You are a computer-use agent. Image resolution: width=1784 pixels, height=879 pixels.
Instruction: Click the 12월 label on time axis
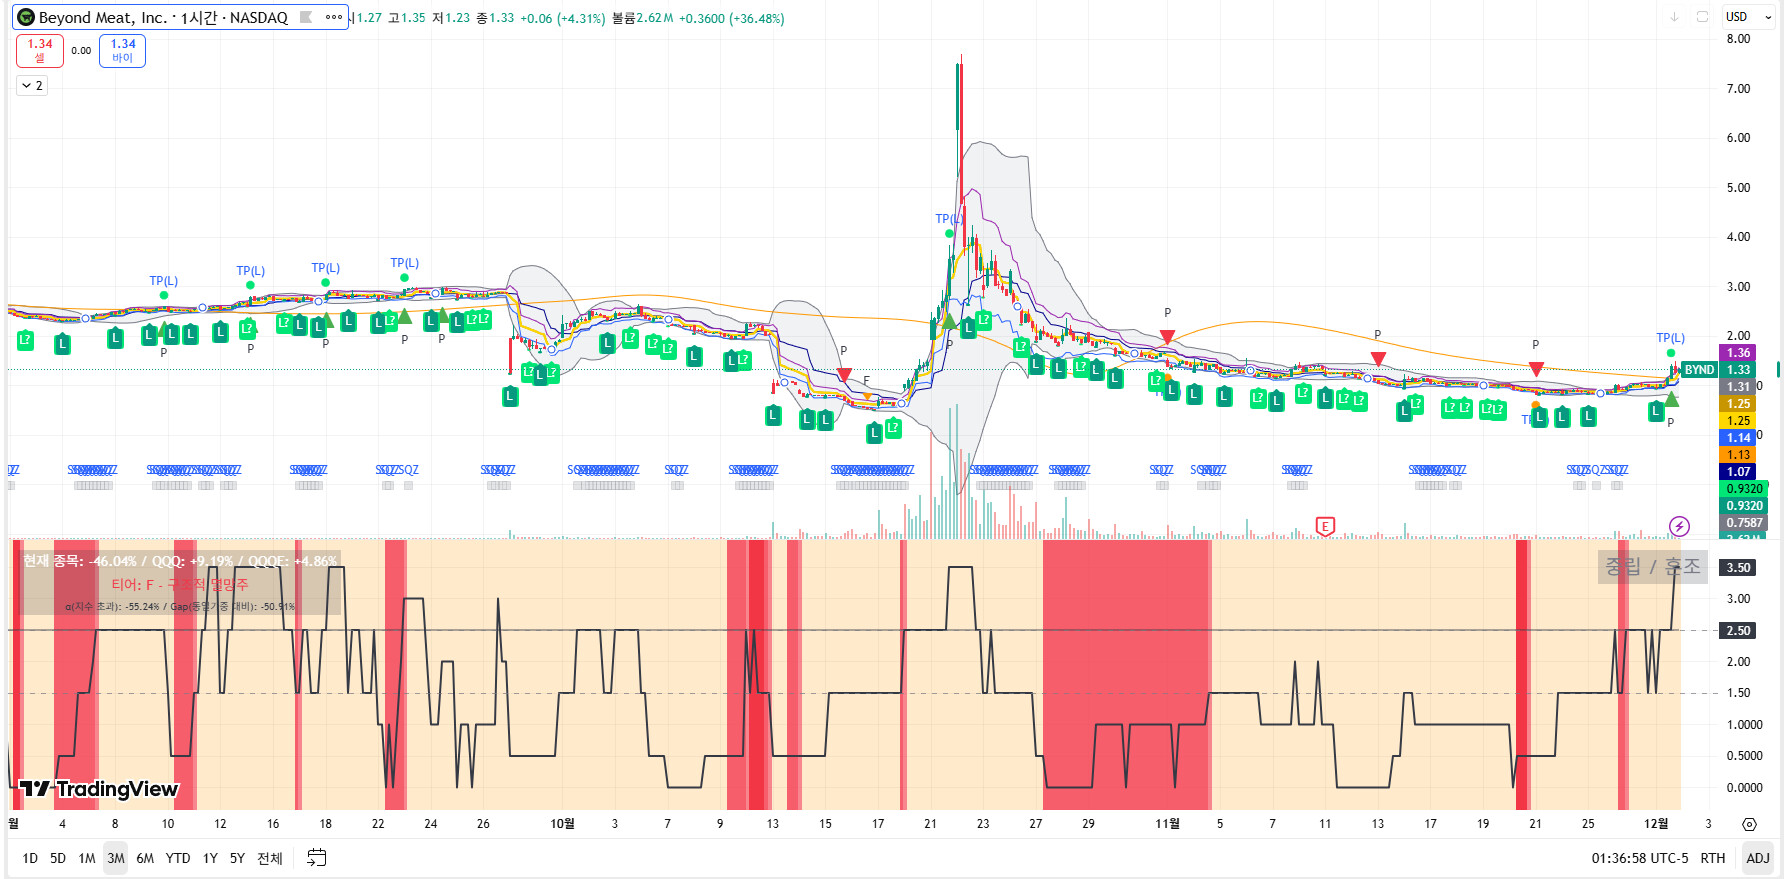coord(1656,824)
